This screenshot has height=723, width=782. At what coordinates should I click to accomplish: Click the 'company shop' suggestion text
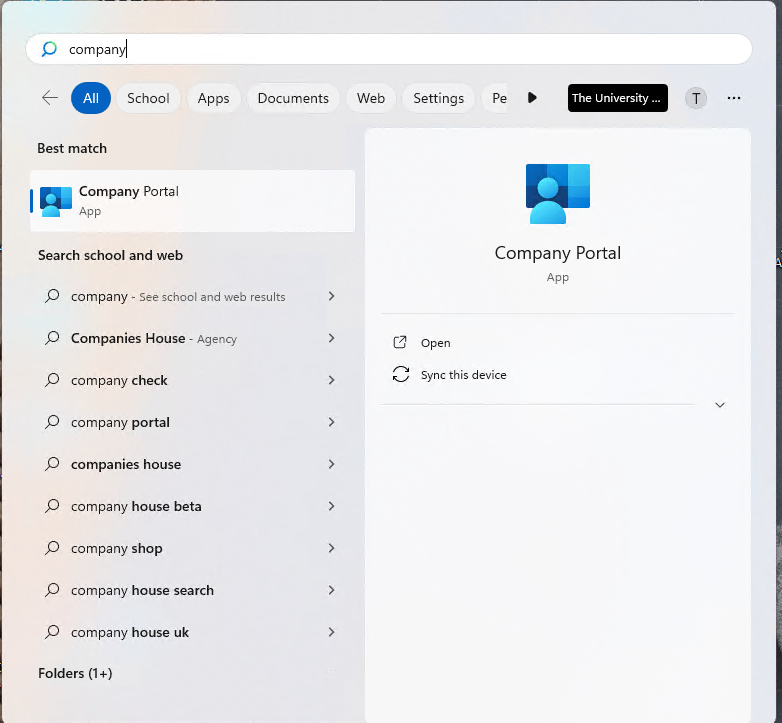(x=117, y=548)
